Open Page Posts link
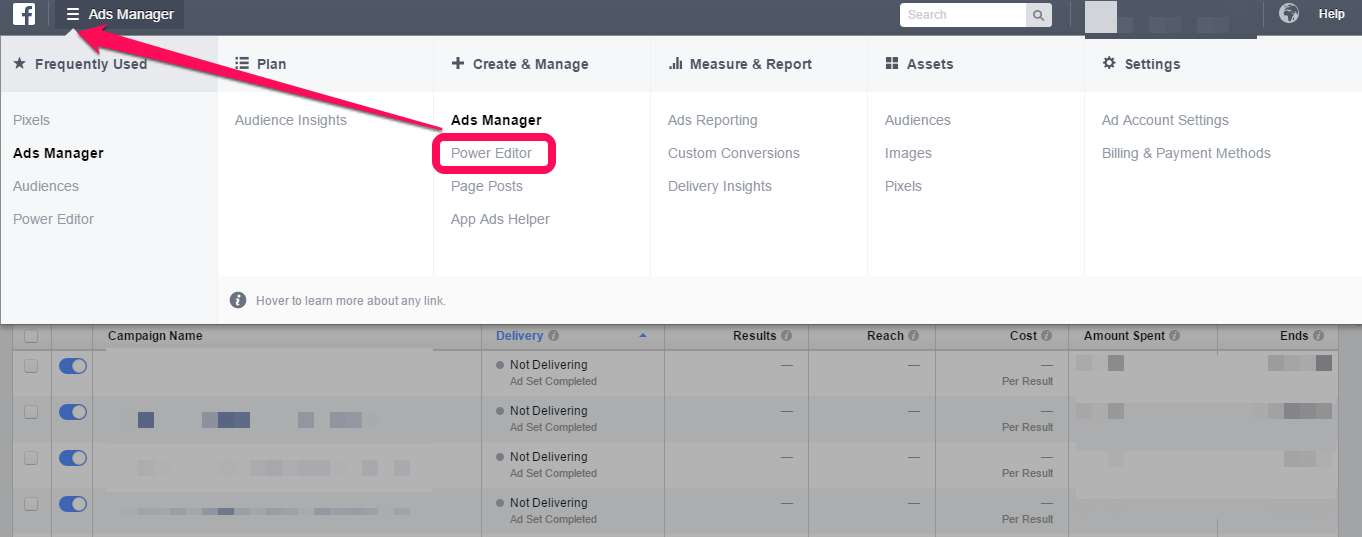The width and height of the screenshot is (1362, 537). [x=487, y=186]
